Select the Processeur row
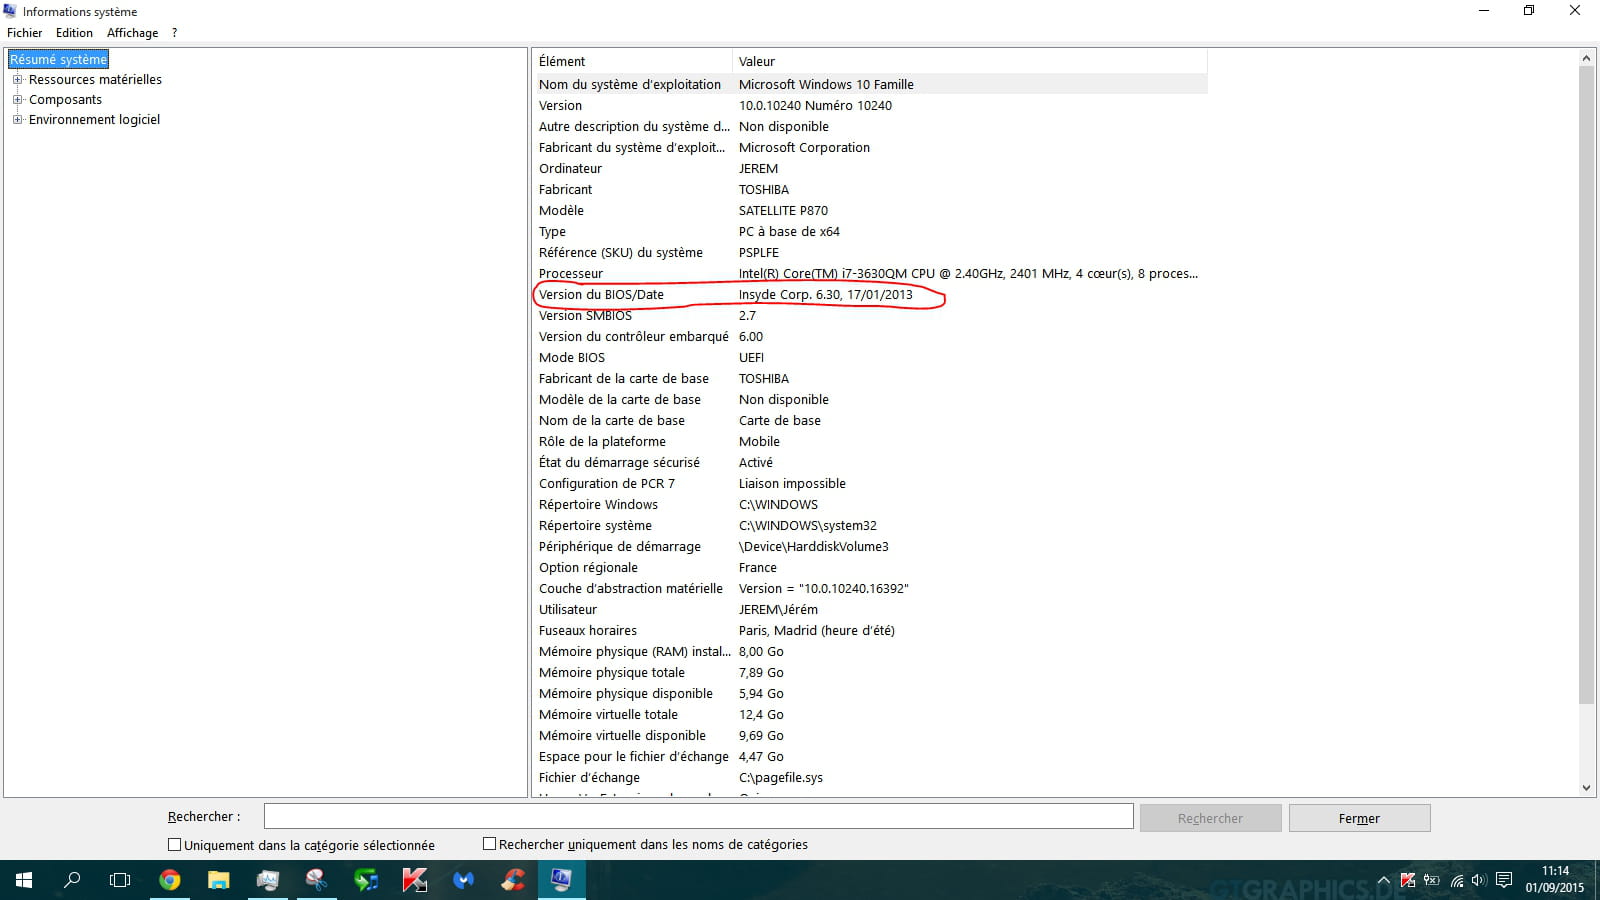This screenshot has height=900, width=1600. (x=870, y=273)
